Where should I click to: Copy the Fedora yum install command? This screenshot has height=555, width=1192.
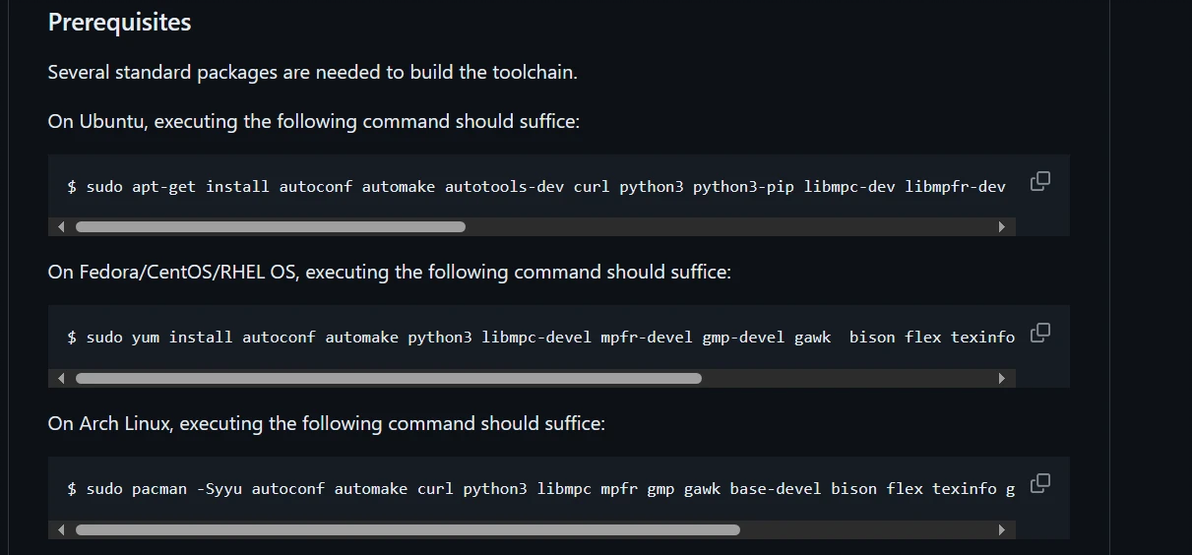pyautogui.click(x=1040, y=332)
